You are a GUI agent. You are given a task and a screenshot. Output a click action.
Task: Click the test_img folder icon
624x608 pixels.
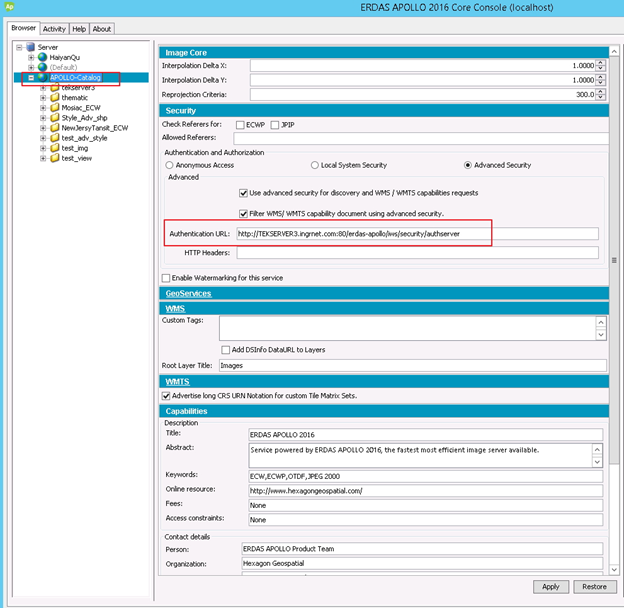(54, 148)
